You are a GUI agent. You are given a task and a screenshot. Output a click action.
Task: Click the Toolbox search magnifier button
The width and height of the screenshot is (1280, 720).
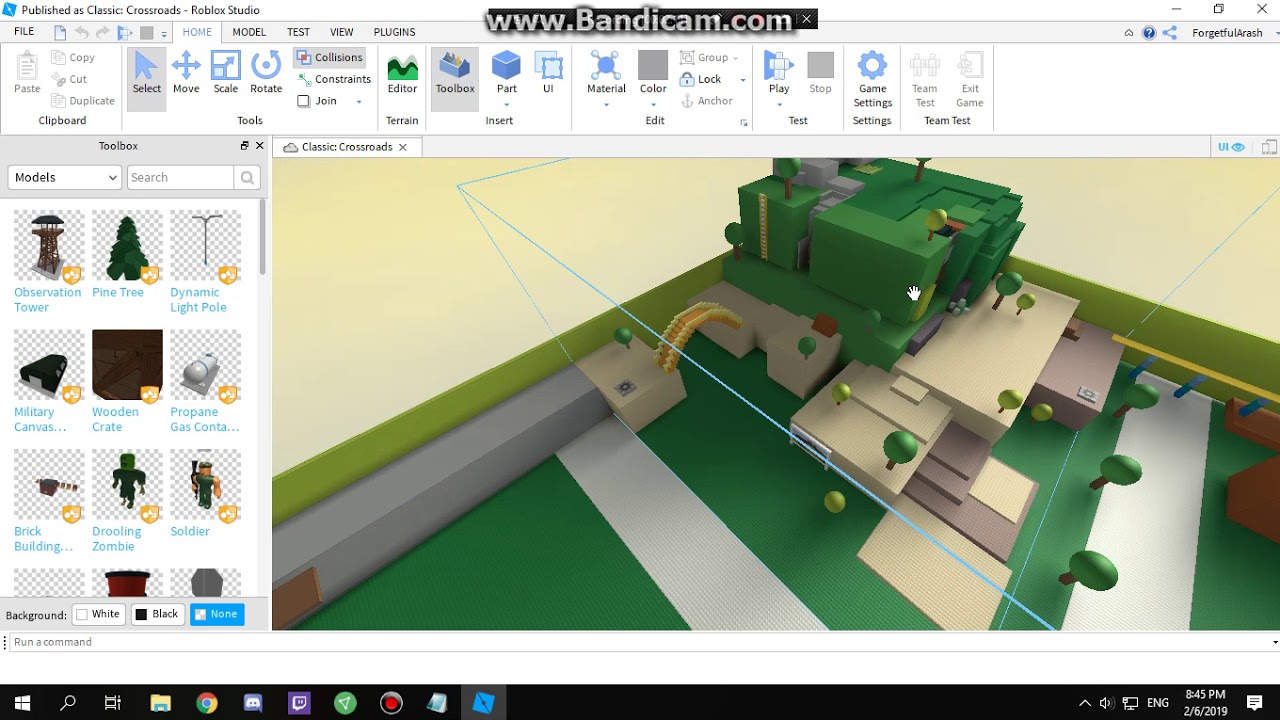[247, 177]
